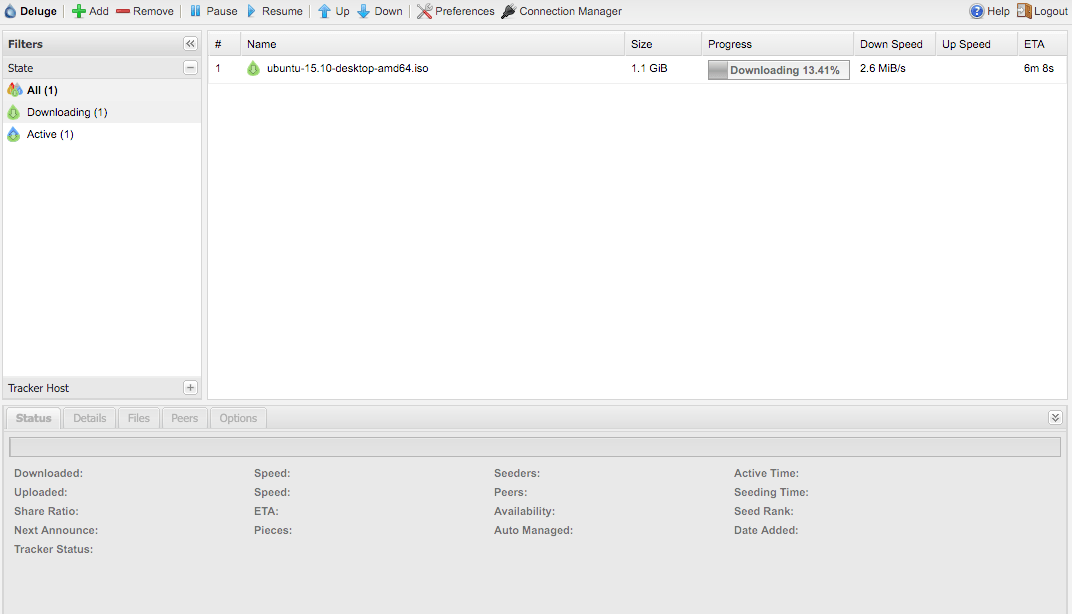Move torrent up with Up arrow
The width and height of the screenshot is (1072, 614).
tap(324, 11)
